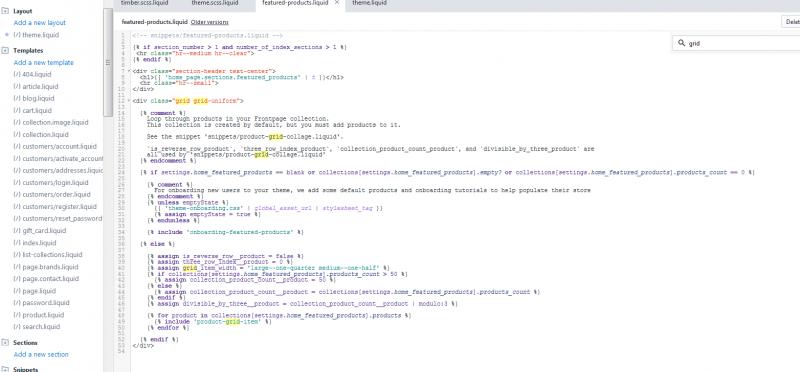This screenshot has height=372, width=800.
Task: Open customers/register.liquid template file
Action: (55, 207)
